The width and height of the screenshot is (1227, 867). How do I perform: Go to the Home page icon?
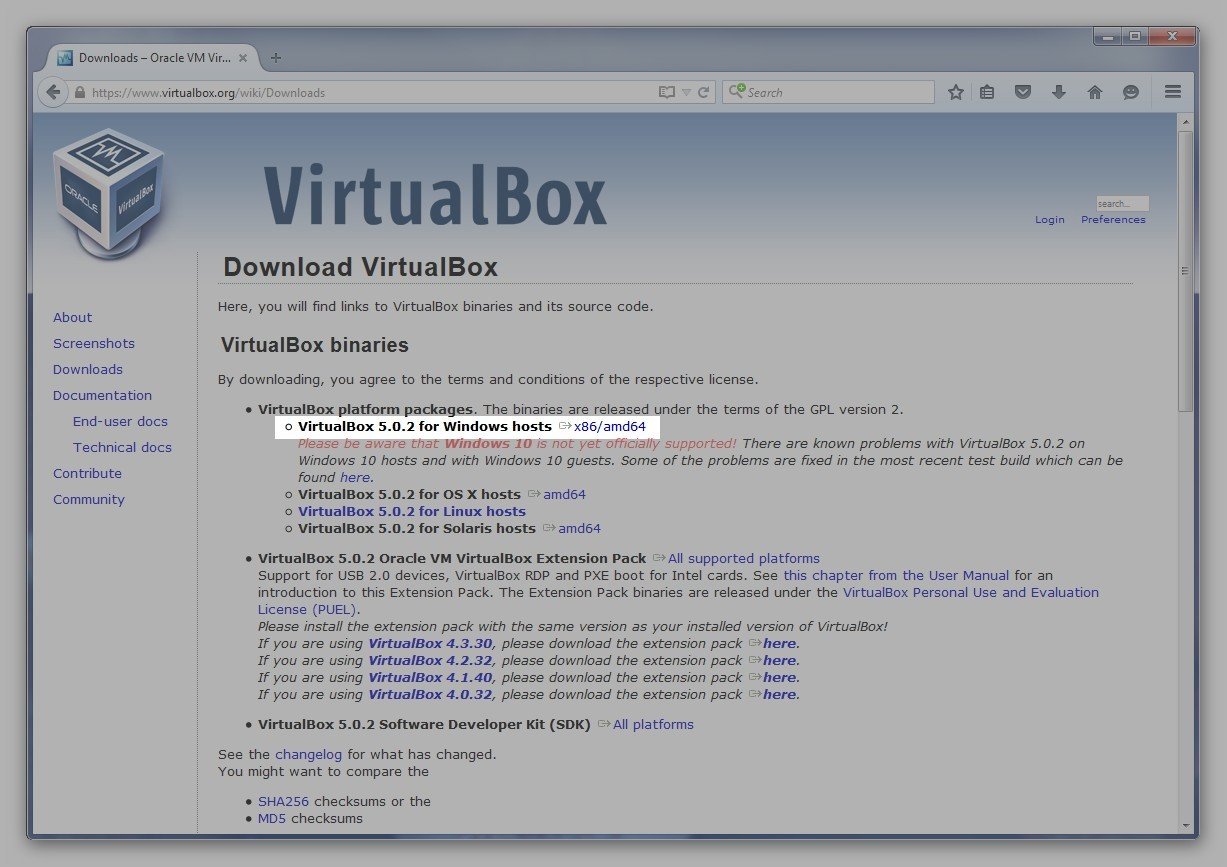(1095, 92)
